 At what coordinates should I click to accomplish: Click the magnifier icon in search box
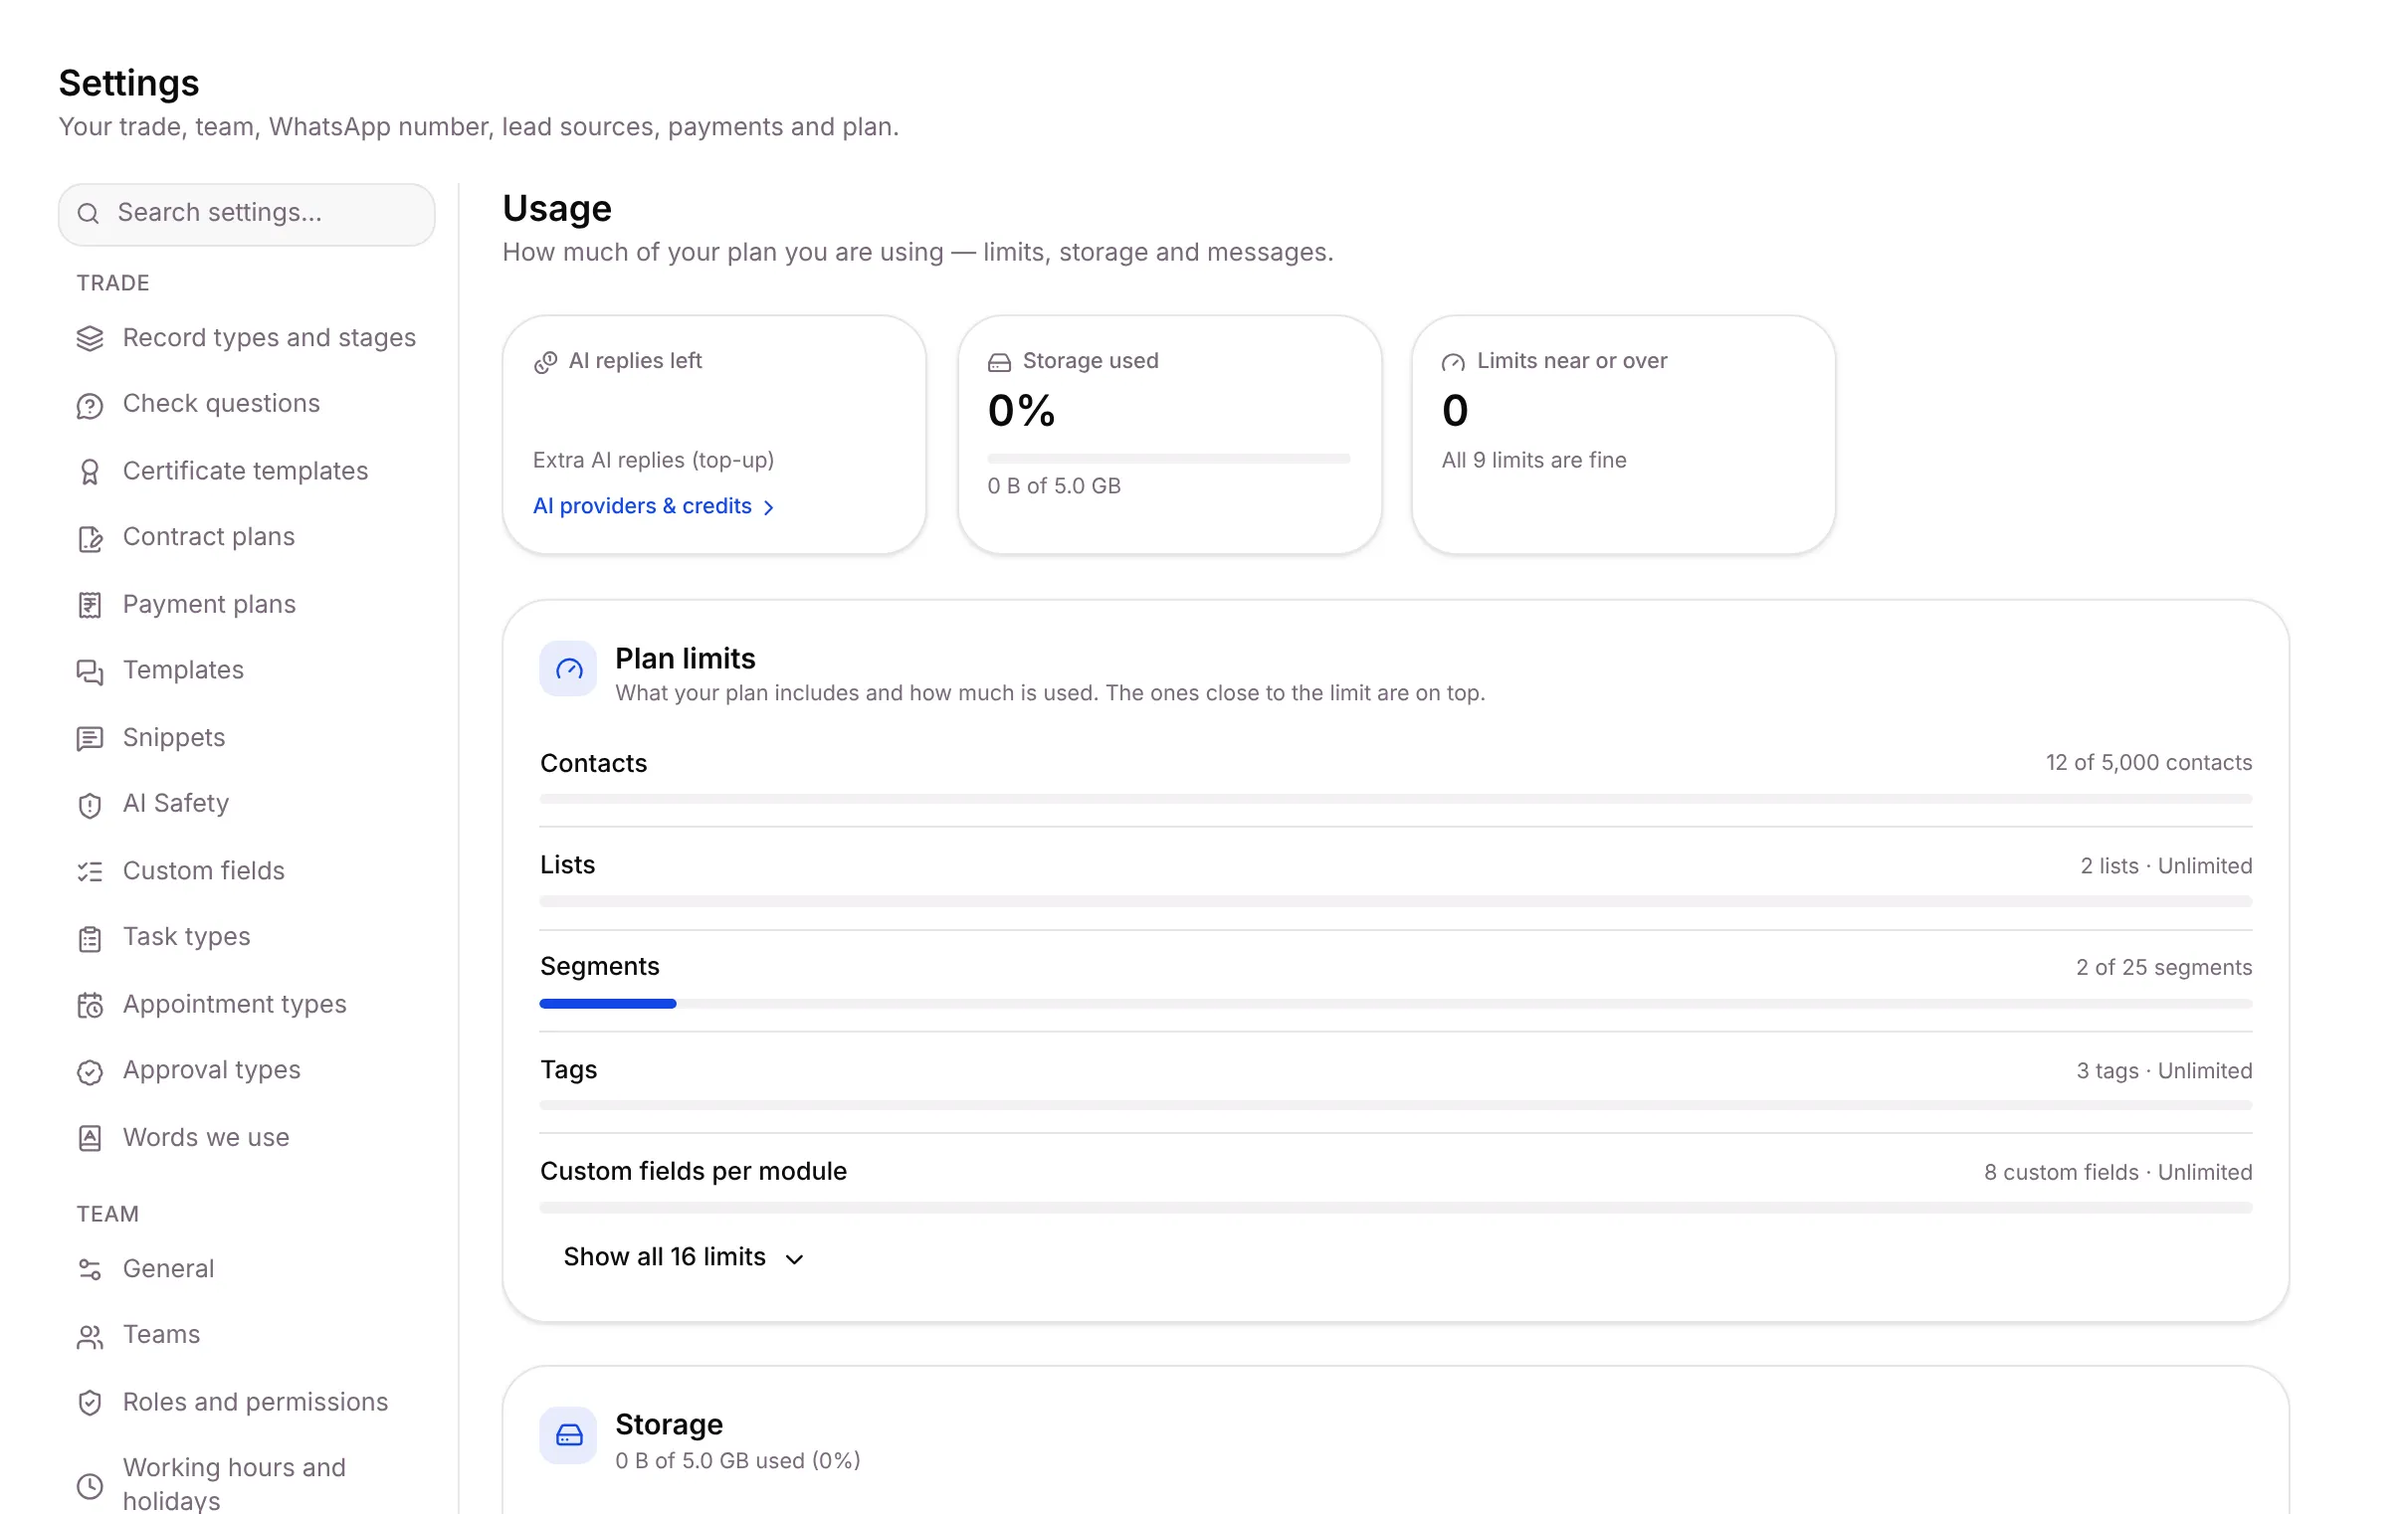point(88,214)
